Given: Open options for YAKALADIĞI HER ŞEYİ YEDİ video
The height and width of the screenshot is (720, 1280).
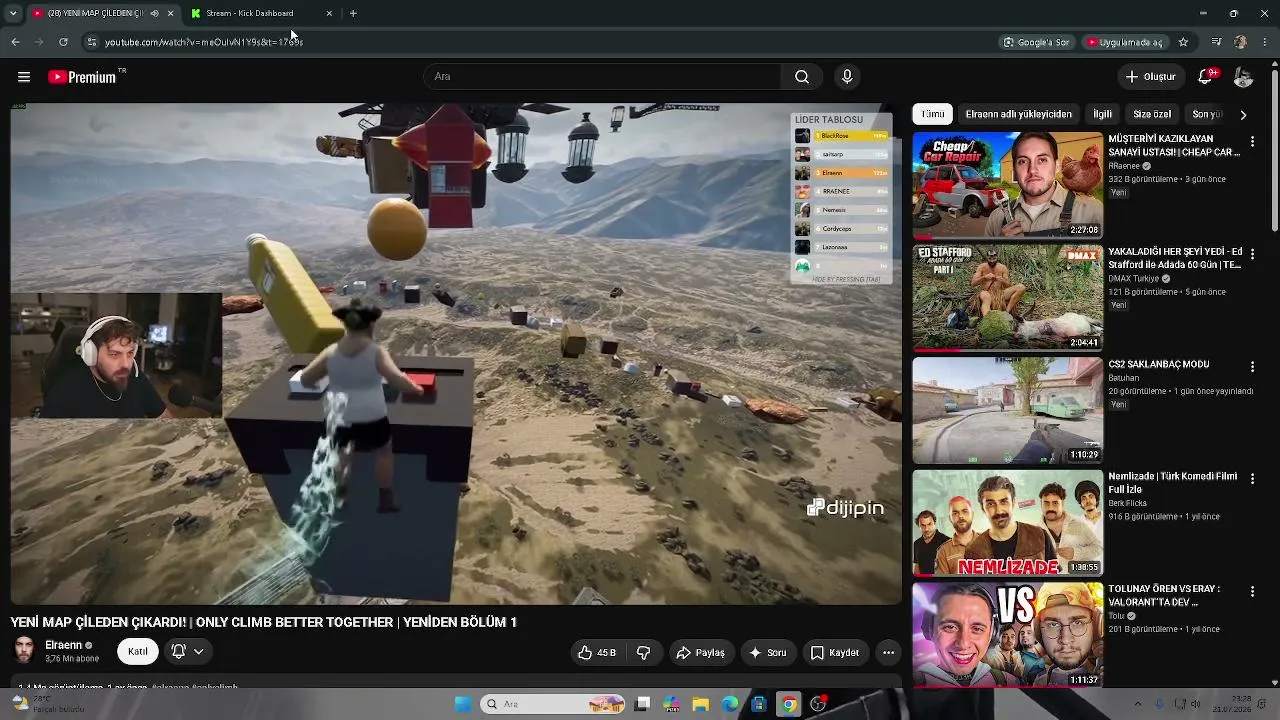Looking at the screenshot, I should [x=1252, y=255].
